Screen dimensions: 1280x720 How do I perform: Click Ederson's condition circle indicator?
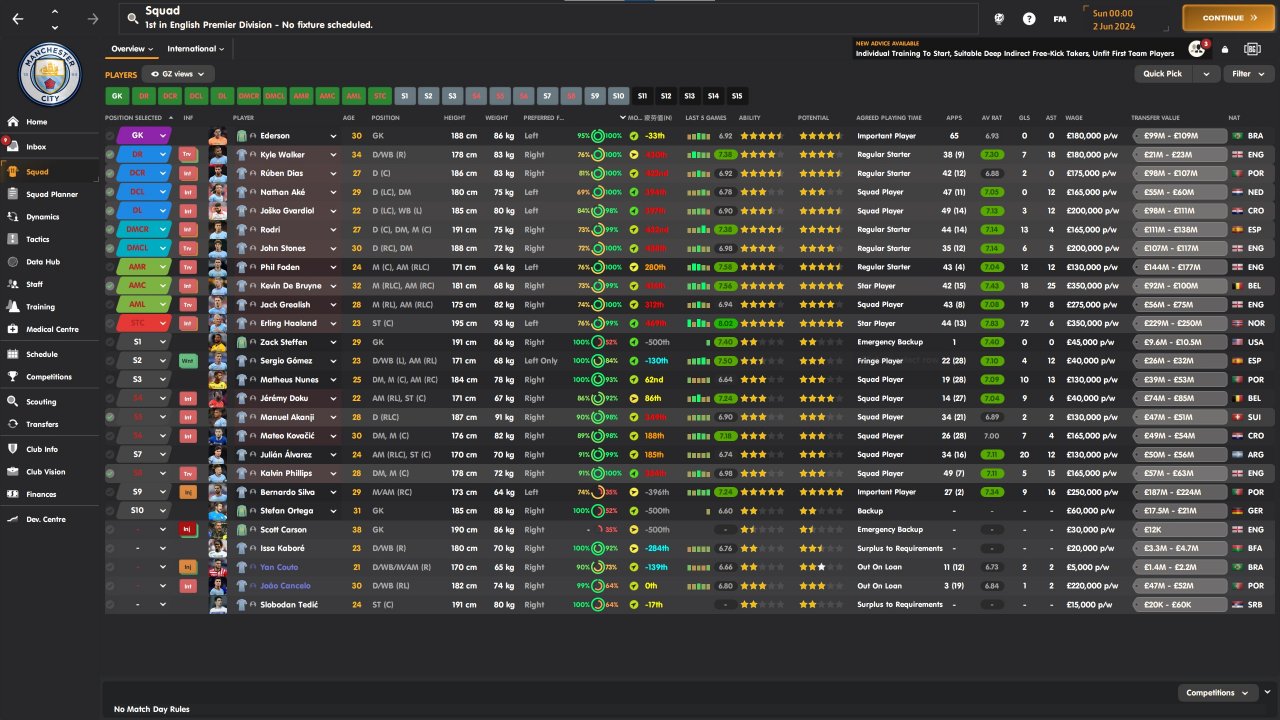click(x=598, y=136)
